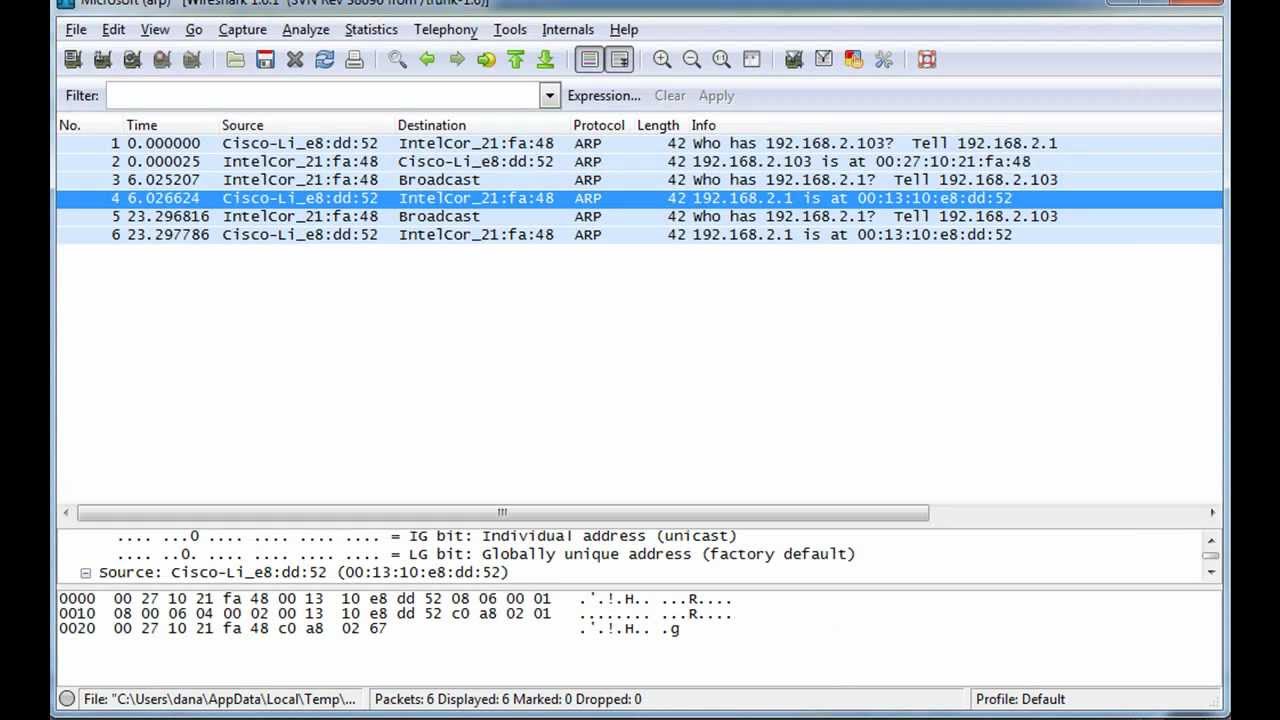Click into the display Filter field
Image resolution: width=1280 pixels, height=720 pixels.
[x=323, y=96]
